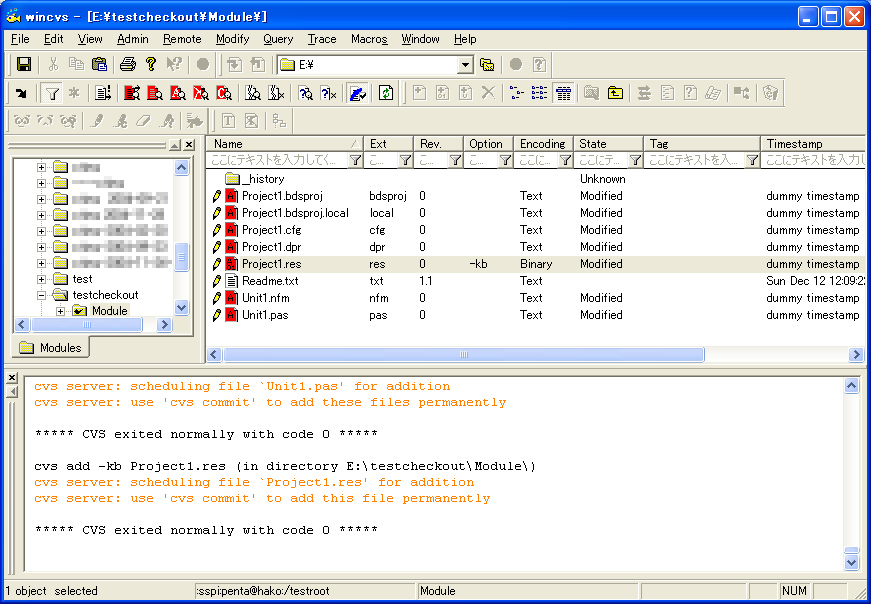Click the folder tree vertical scrollbar thumb
Viewport: 871px width, 604px height.
click(182, 257)
